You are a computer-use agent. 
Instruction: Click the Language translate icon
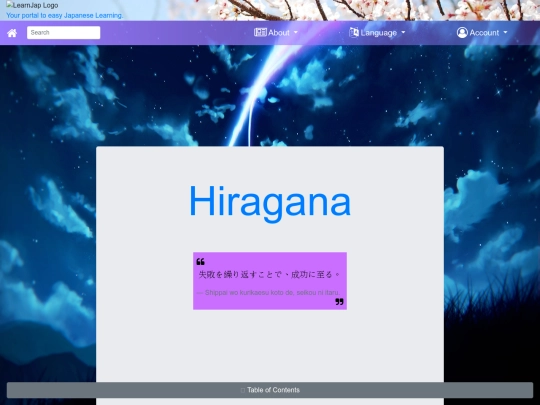[x=354, y=32]
